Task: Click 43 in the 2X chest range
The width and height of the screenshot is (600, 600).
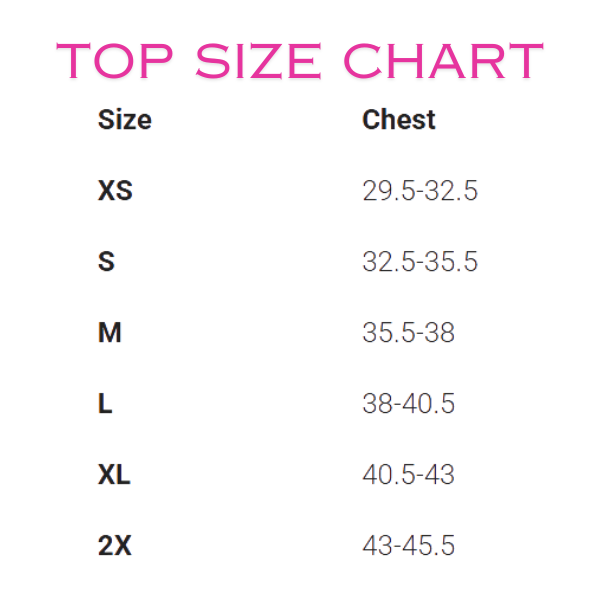Action: tap(377, 546)
